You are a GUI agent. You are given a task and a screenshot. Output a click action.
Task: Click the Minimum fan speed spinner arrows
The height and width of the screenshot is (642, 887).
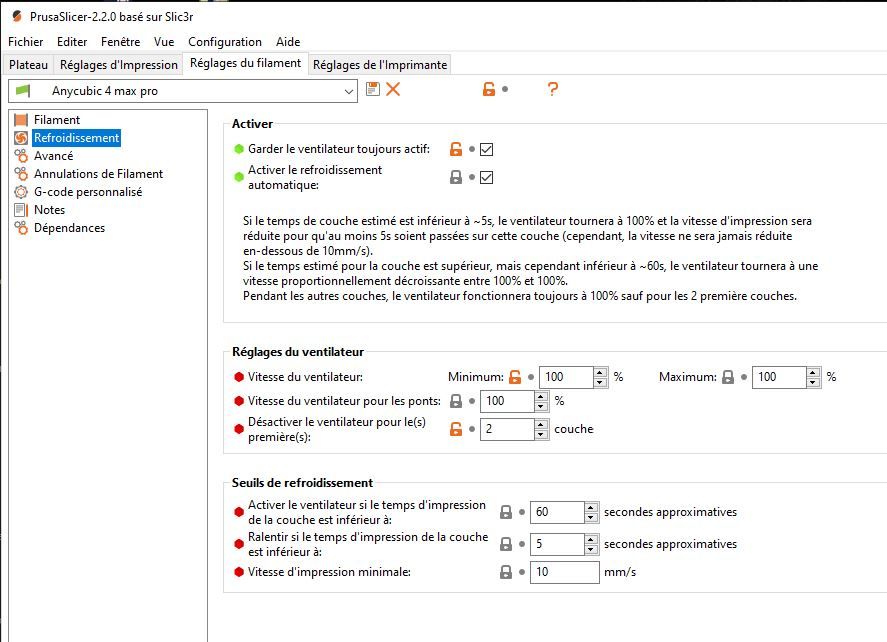click(x=600, y=377)
